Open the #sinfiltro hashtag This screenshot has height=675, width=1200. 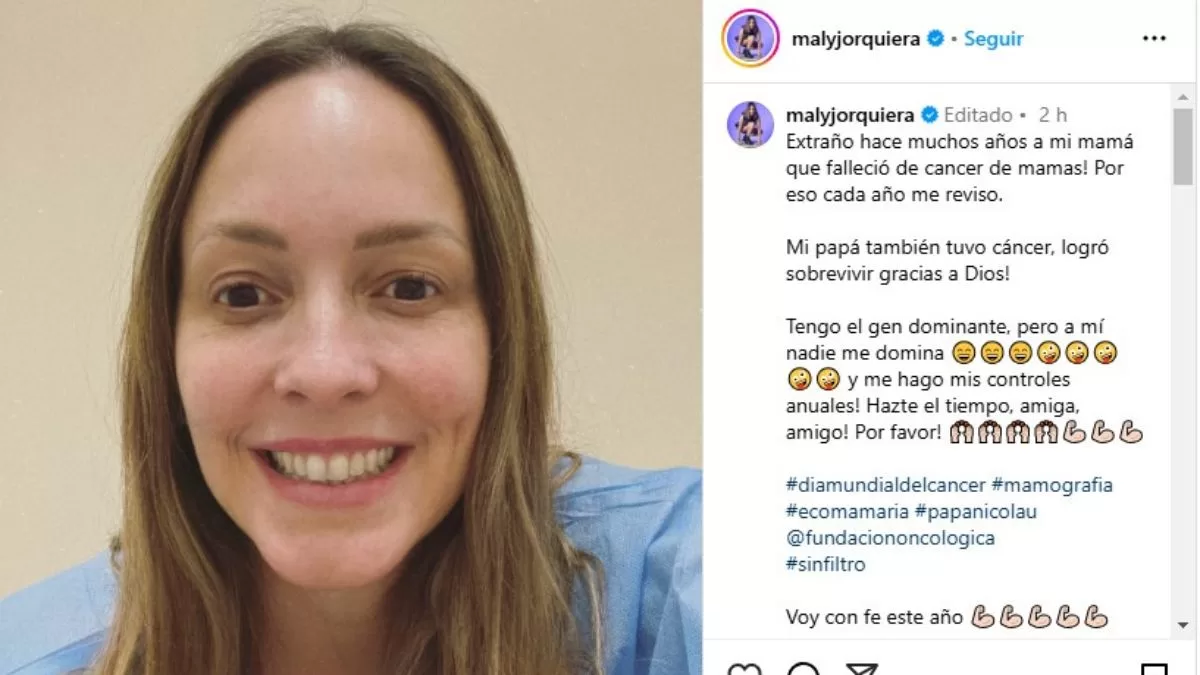(x=826, y=564)
